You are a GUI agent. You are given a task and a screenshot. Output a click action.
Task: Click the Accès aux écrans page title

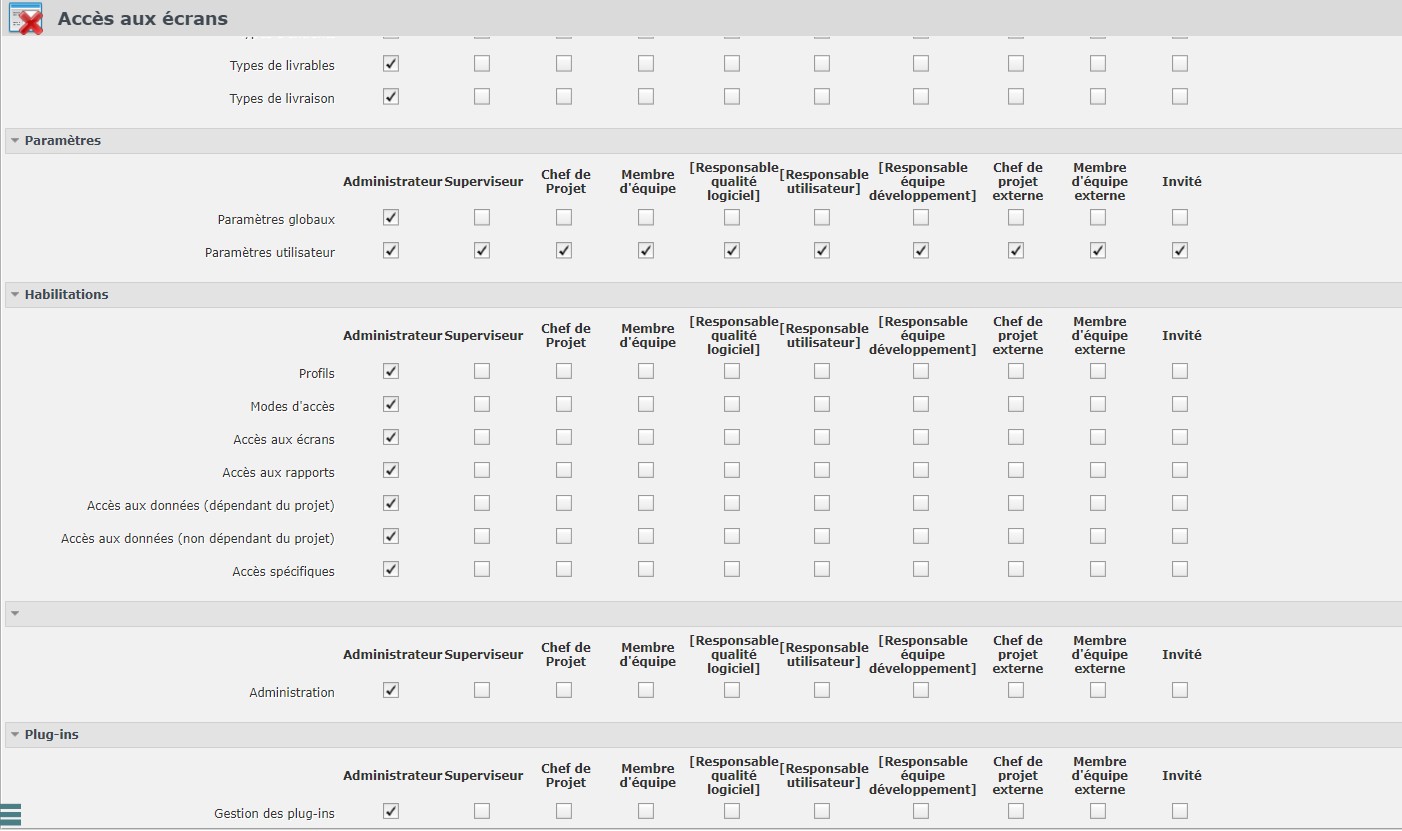pyautogui.click(x=142, y=19)
